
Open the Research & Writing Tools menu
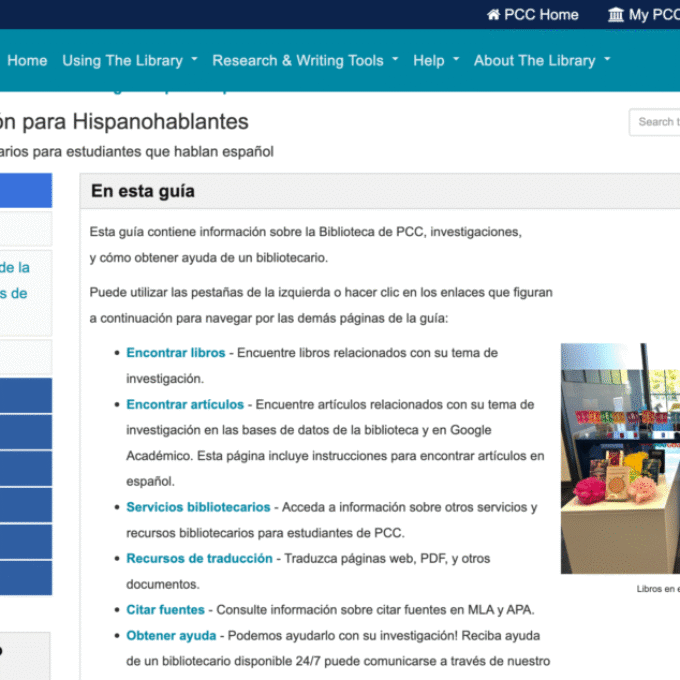click(x=298, y=60)
